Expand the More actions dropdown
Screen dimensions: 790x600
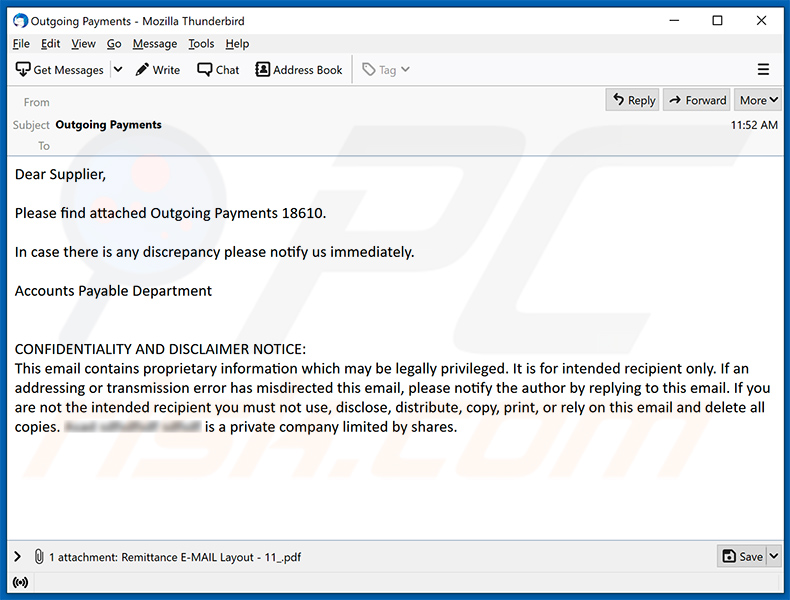coord(758,100)
